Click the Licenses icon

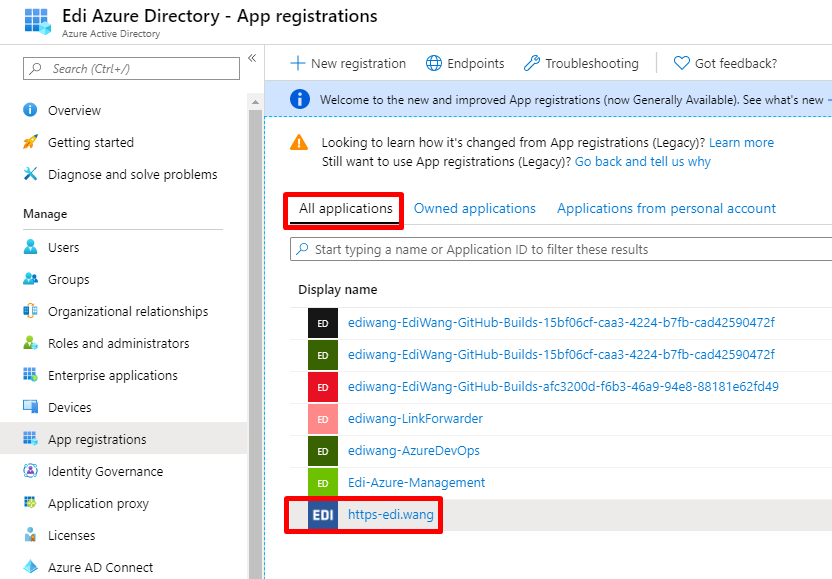pos(30,534)
